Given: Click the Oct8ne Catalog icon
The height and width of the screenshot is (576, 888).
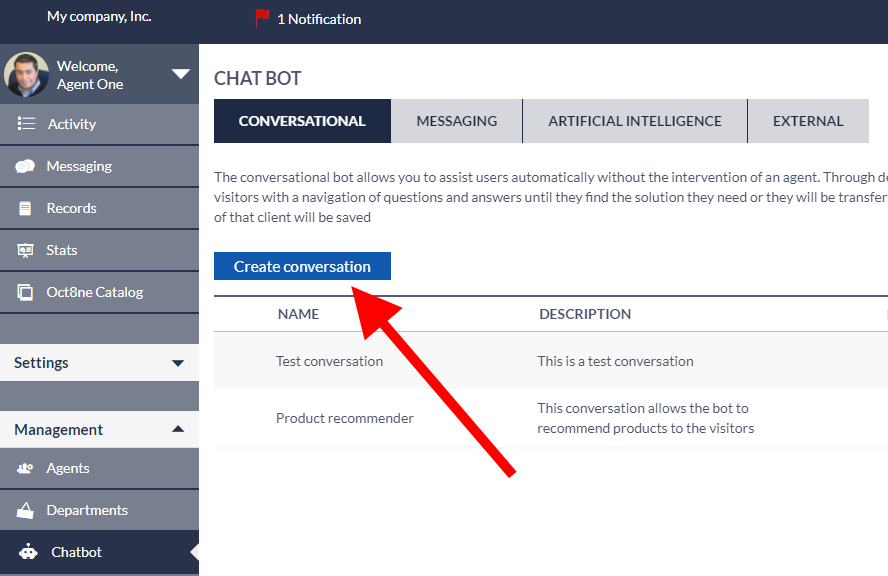Looking at the screenshot, I should coord(26,292).
